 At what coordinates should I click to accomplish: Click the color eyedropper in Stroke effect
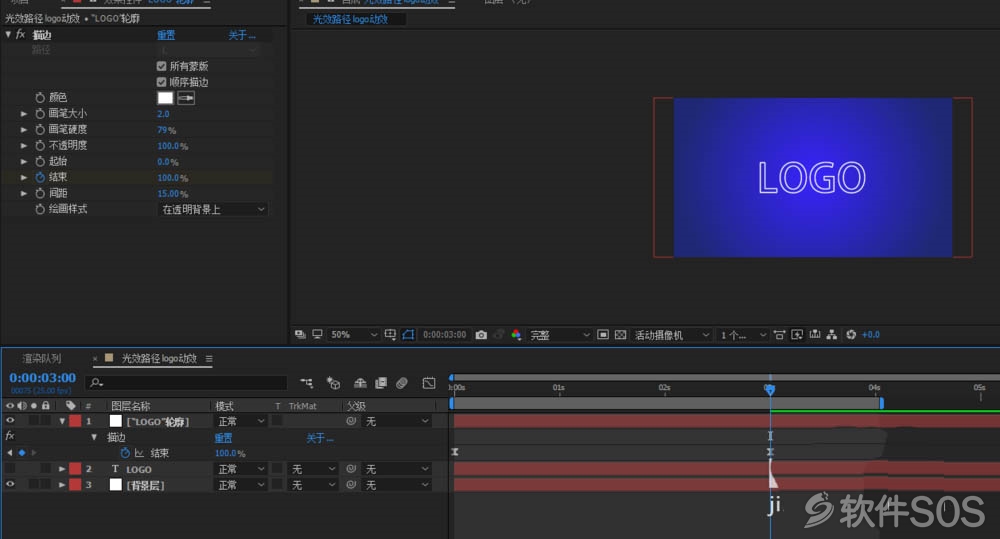point(186,98)
